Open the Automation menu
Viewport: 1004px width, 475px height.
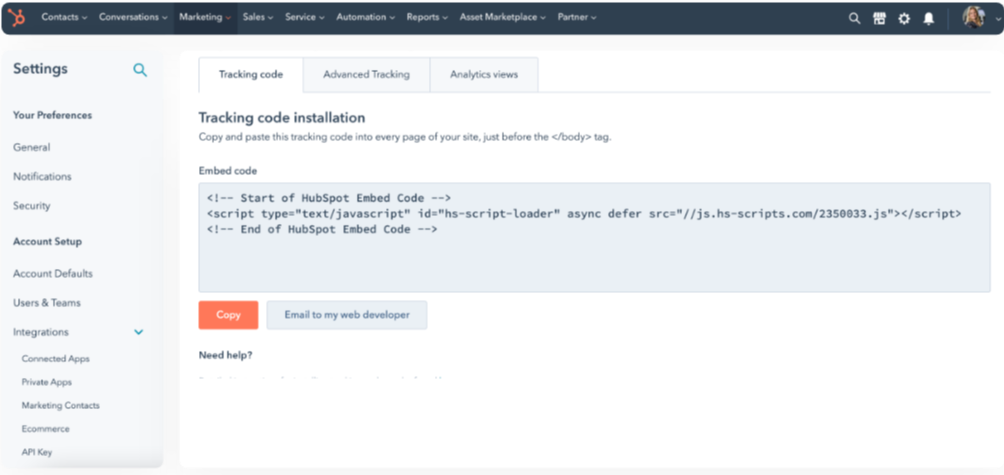(x=366, y=17)
